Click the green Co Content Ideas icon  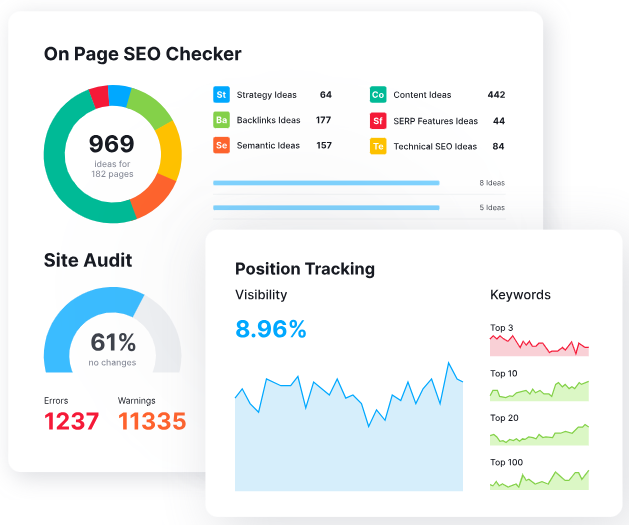[x=378, y=95]
